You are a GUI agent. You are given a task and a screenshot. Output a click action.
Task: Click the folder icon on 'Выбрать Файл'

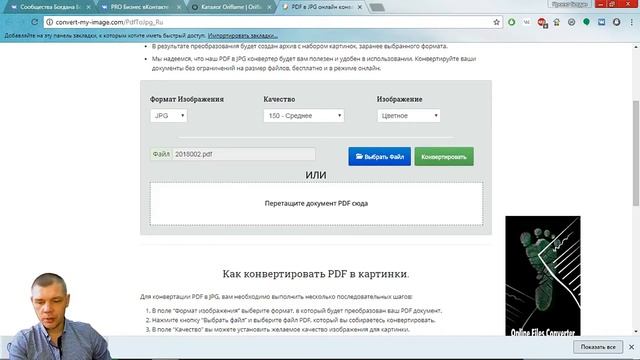(359, 156)
